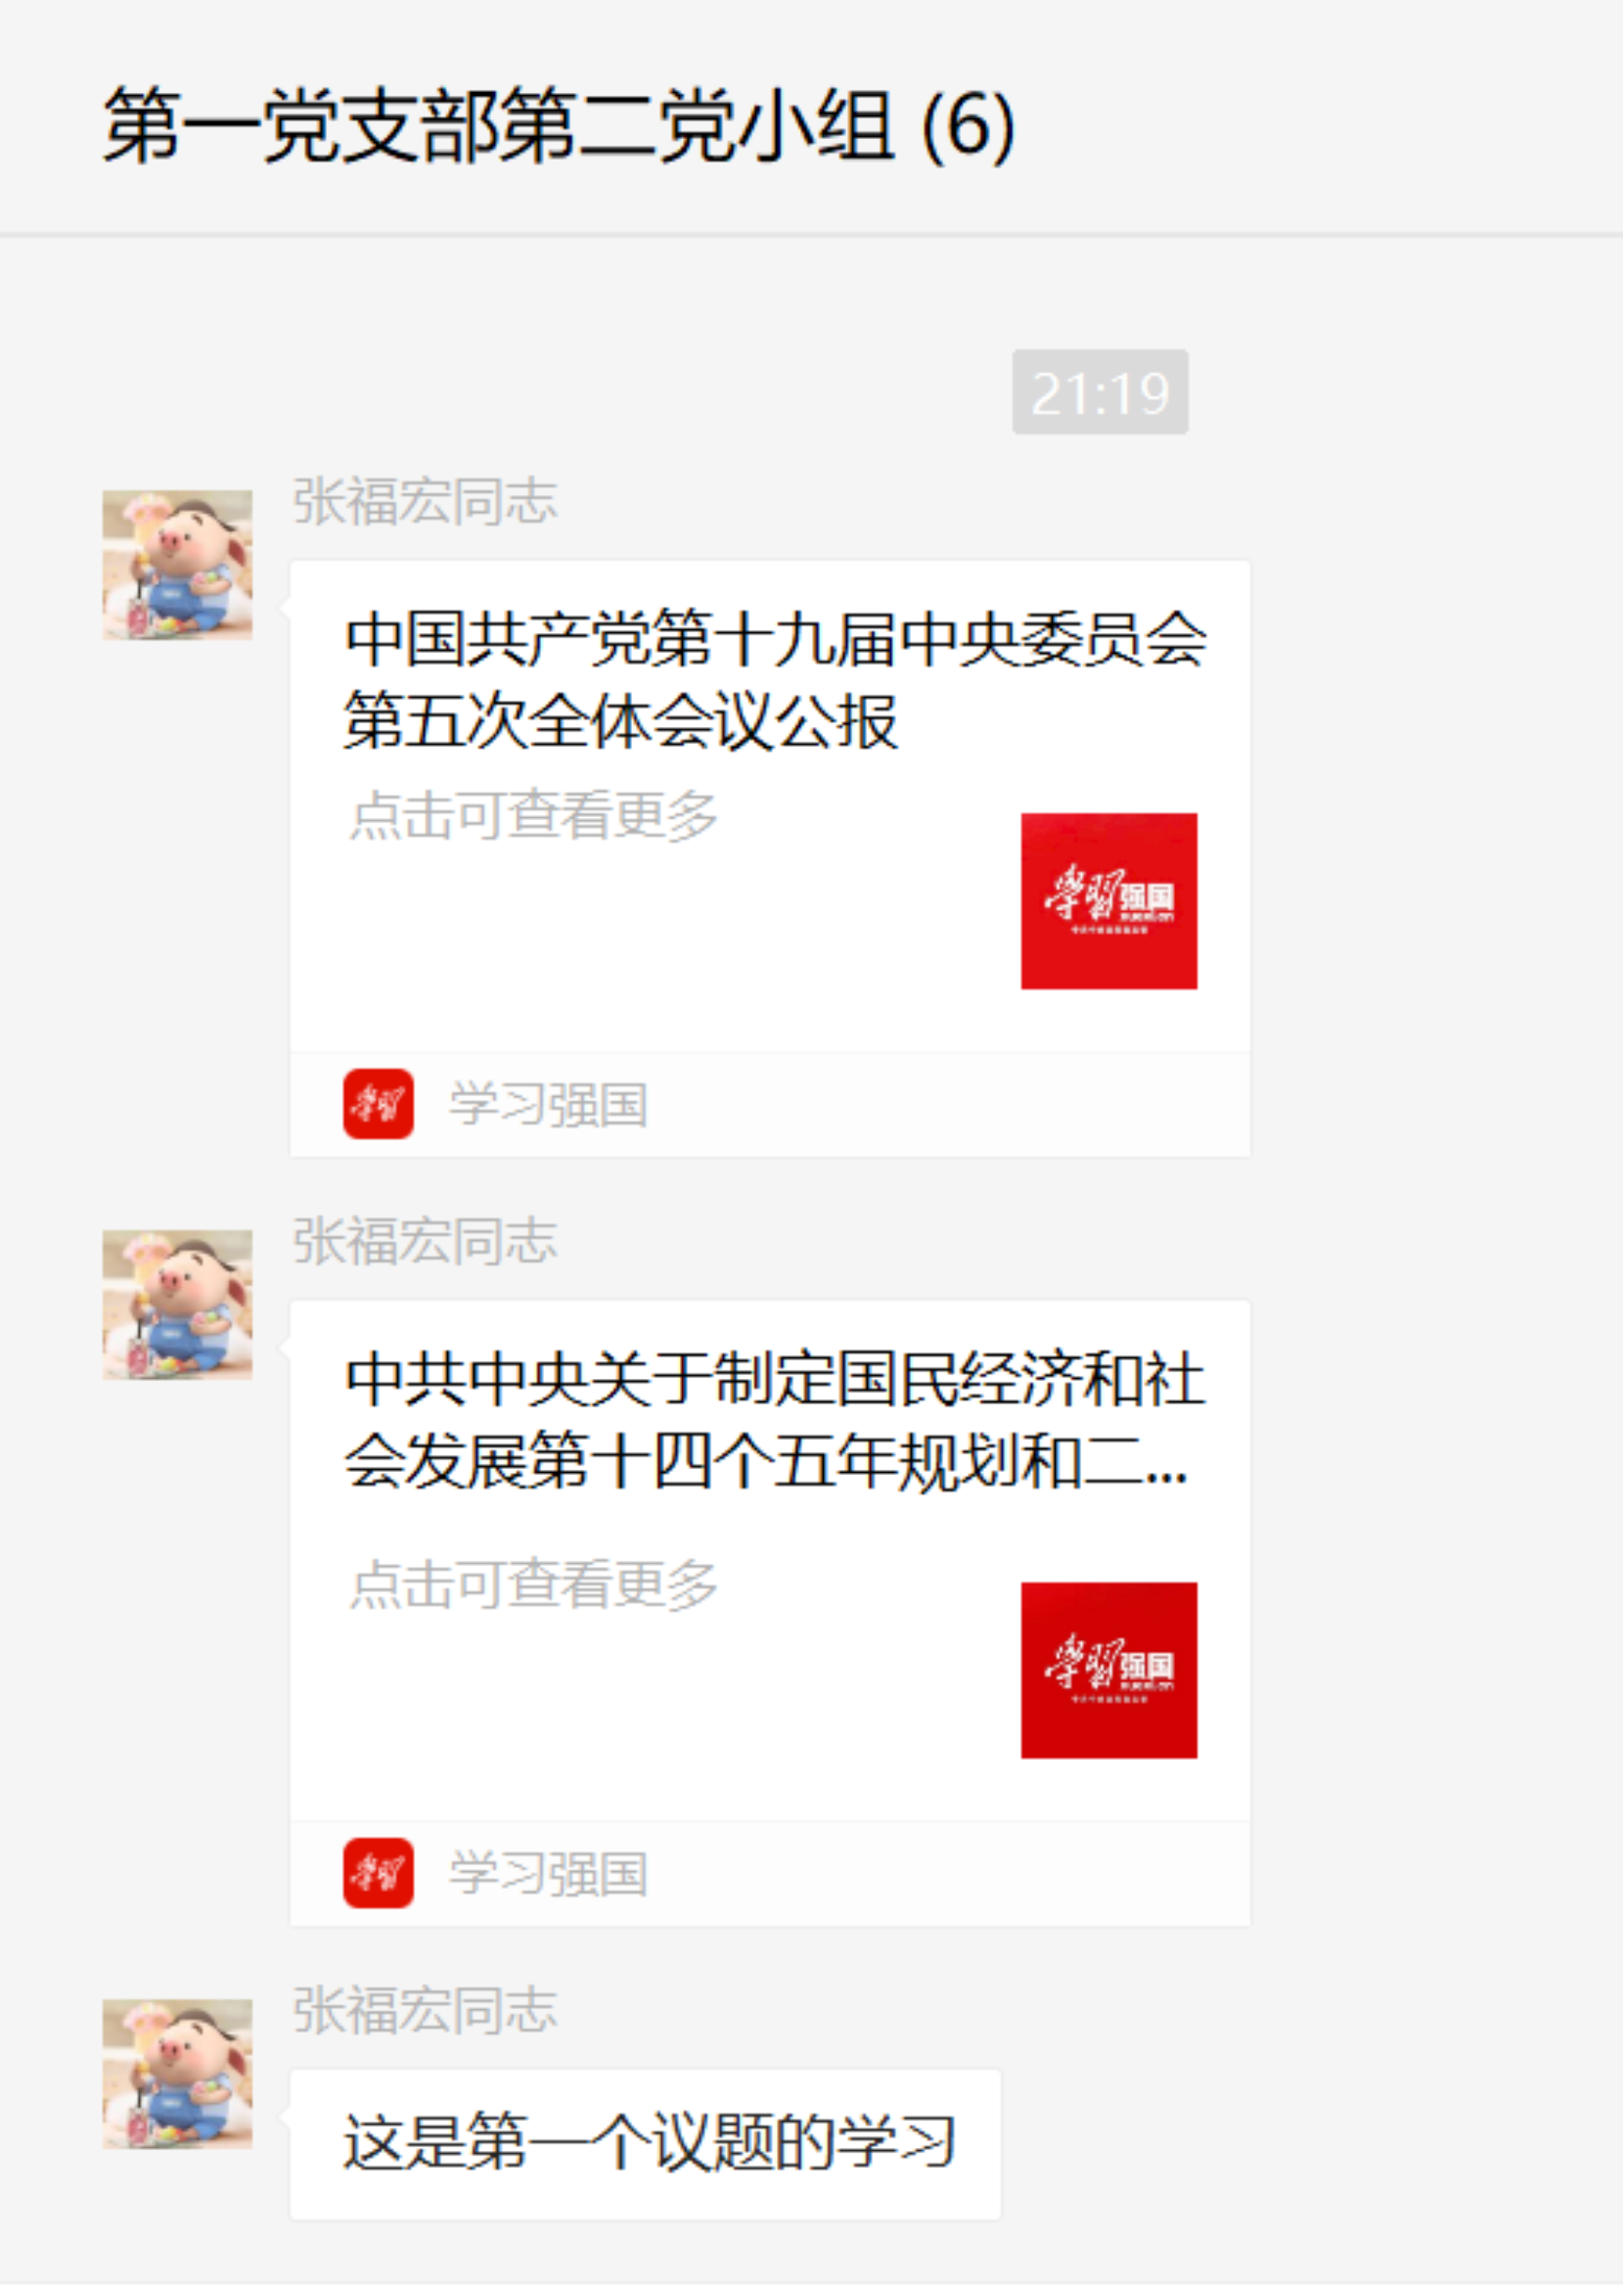
Task: Select the sender name 张福宏同志 above the text bubble
Action: 425,2011
